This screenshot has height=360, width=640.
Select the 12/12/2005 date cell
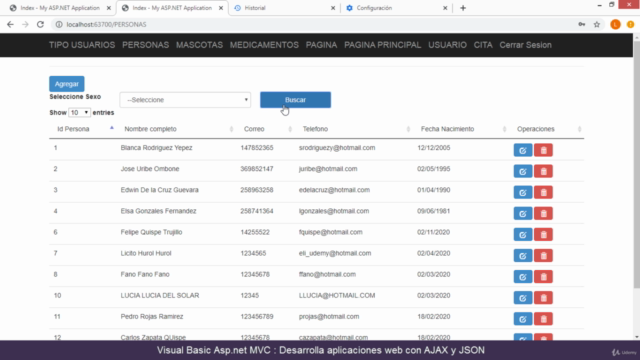pos(433,148)
